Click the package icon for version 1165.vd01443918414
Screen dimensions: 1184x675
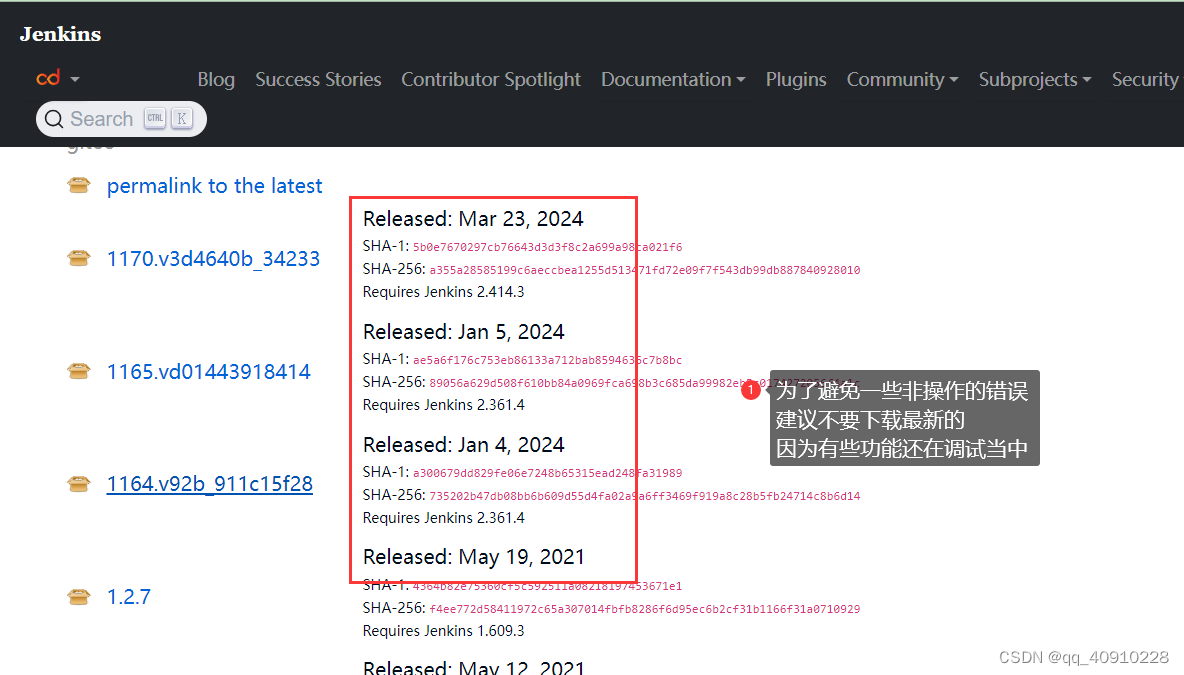[79, 371]
